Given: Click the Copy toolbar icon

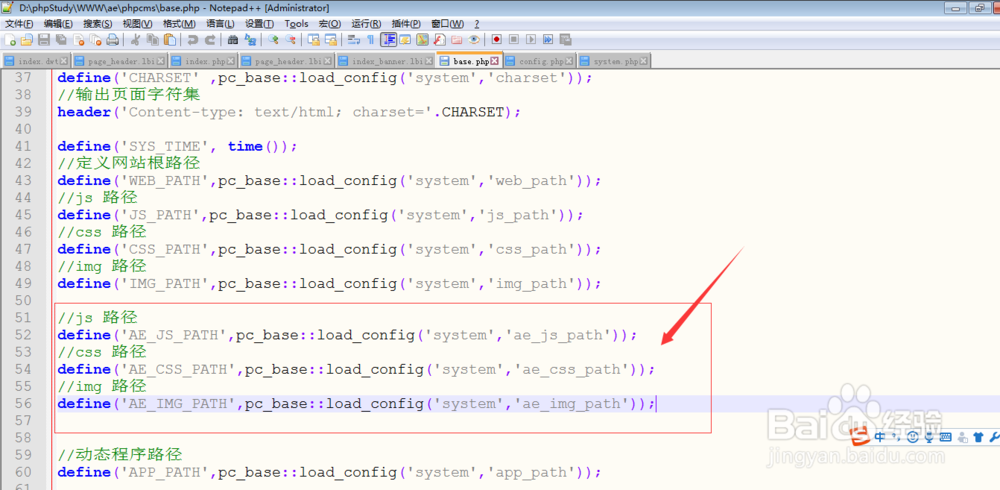Looking at the screenshot, I should pos(152,40).
